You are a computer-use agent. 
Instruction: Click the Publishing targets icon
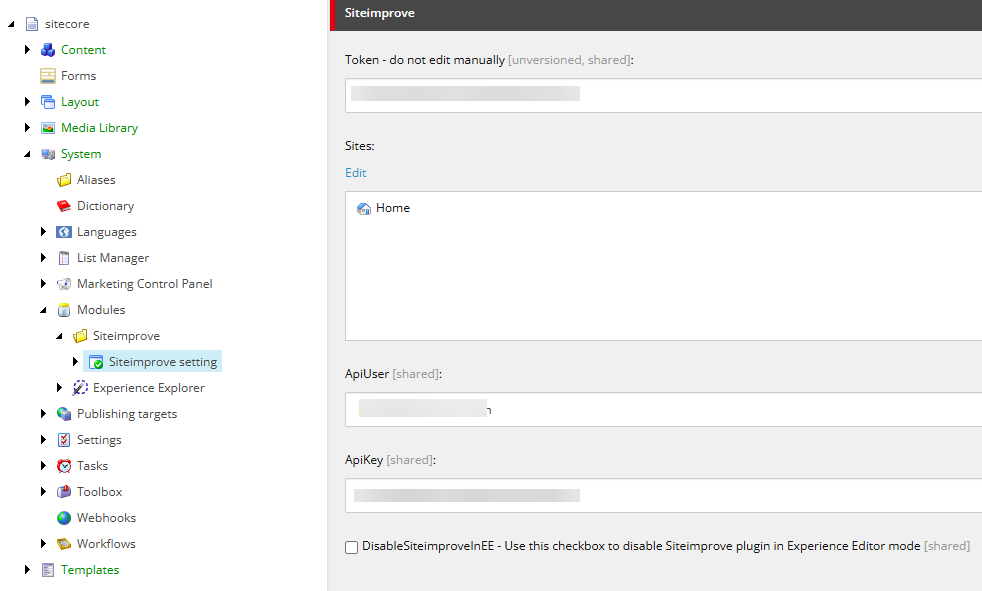coord(64,414)
